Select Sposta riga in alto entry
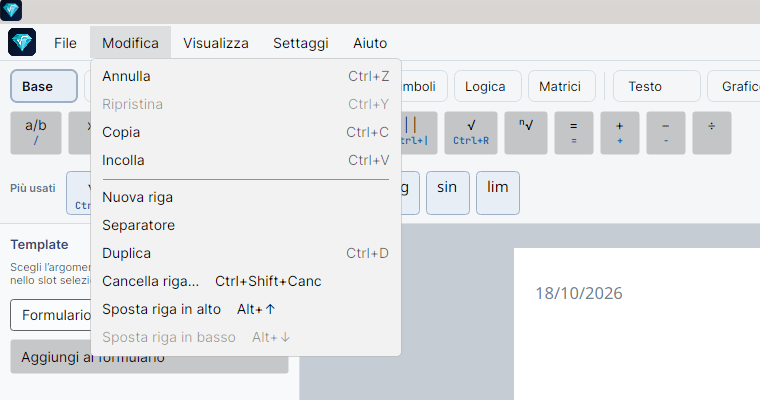Image resolution: width=760 pixels, height=400 pixels. 246,309
